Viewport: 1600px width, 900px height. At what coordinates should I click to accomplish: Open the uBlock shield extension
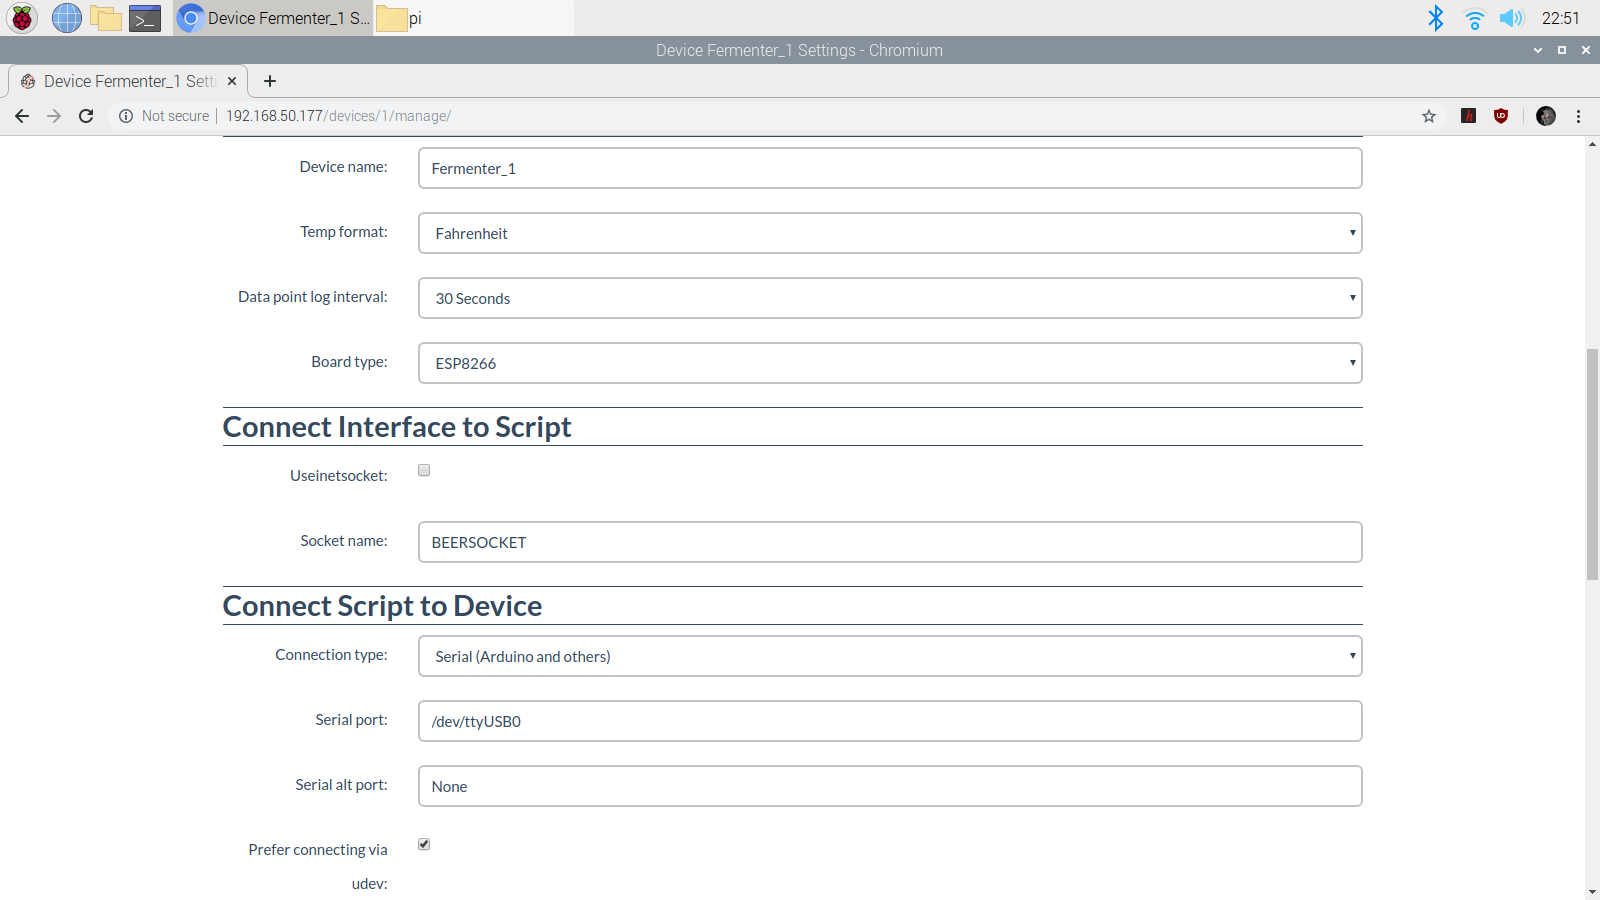coord(1501,116)
